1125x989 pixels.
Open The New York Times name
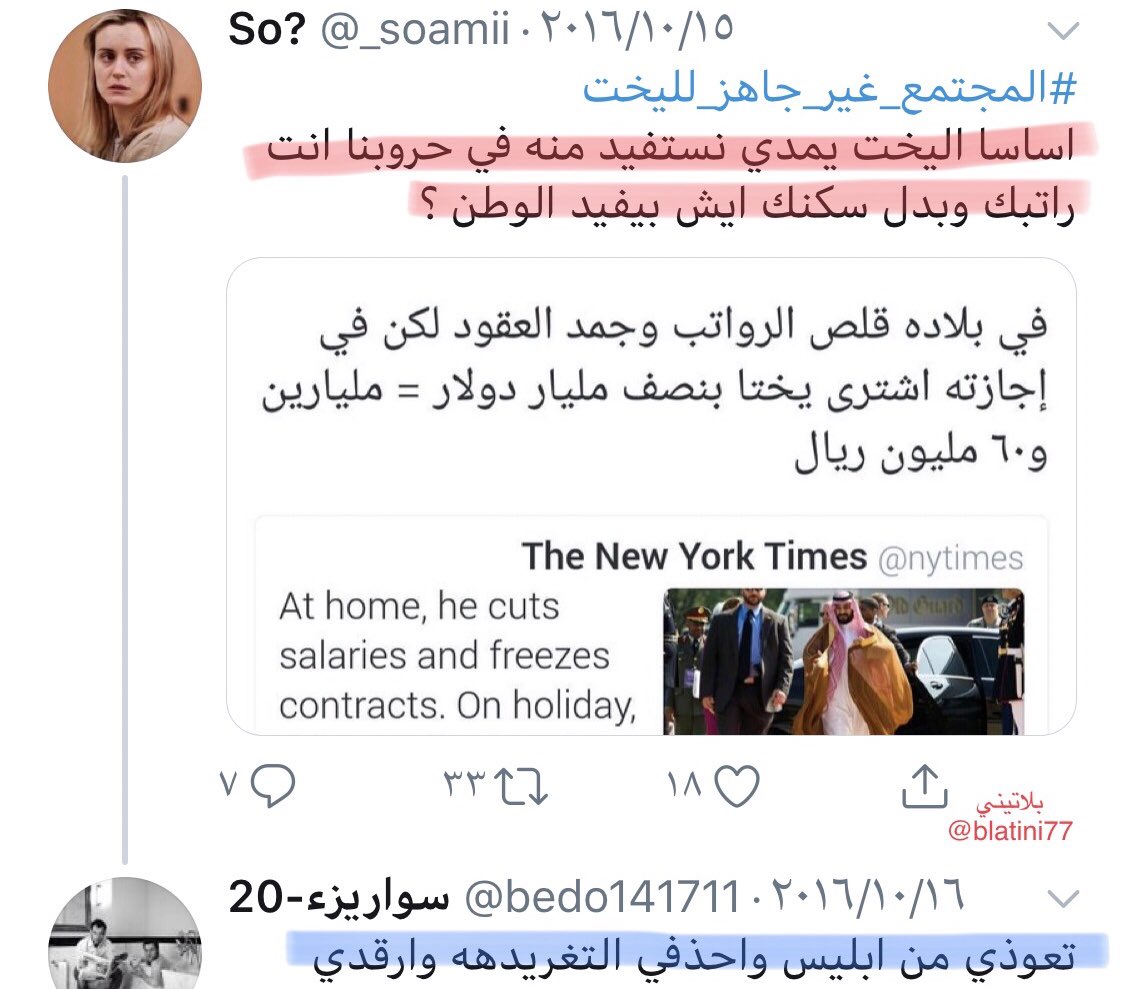click(x=695, y=557)
